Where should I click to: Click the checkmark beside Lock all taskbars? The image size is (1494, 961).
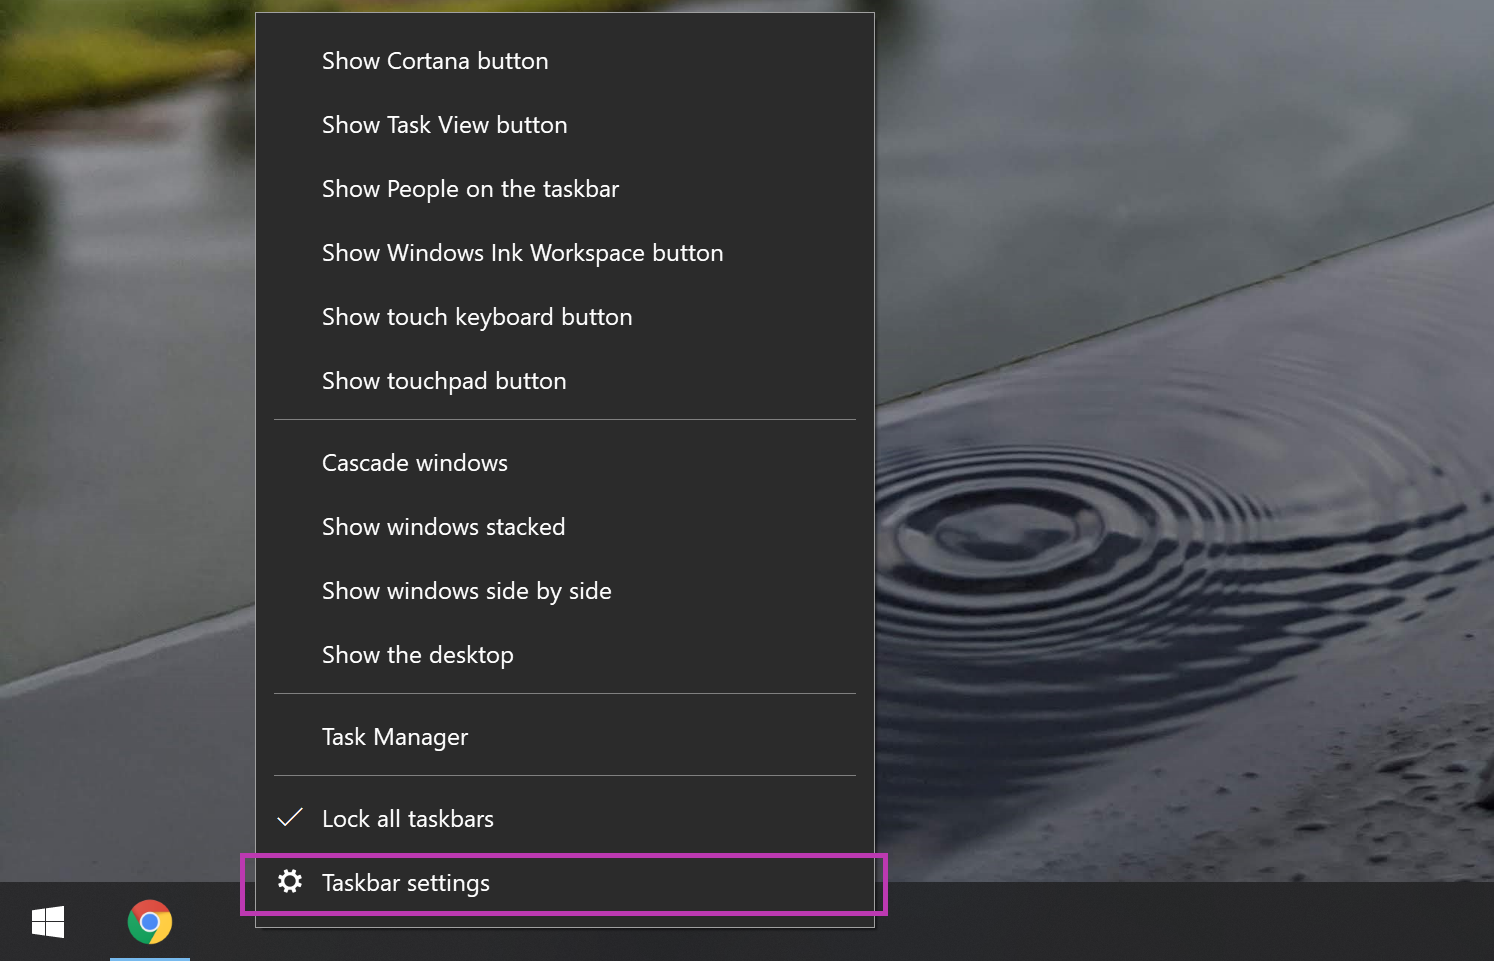pyautogui.click(x=289, y=818)
